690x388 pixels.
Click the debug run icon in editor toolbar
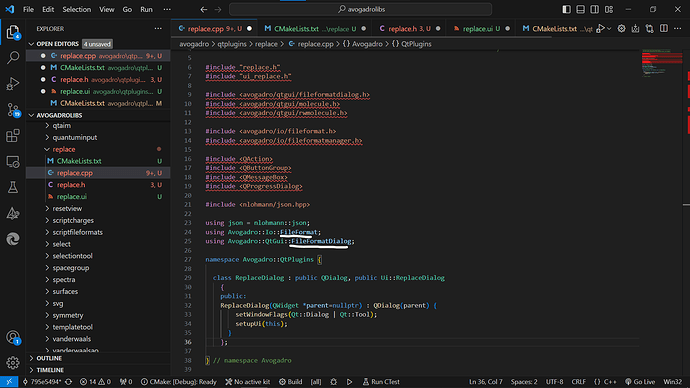(601, 29)
